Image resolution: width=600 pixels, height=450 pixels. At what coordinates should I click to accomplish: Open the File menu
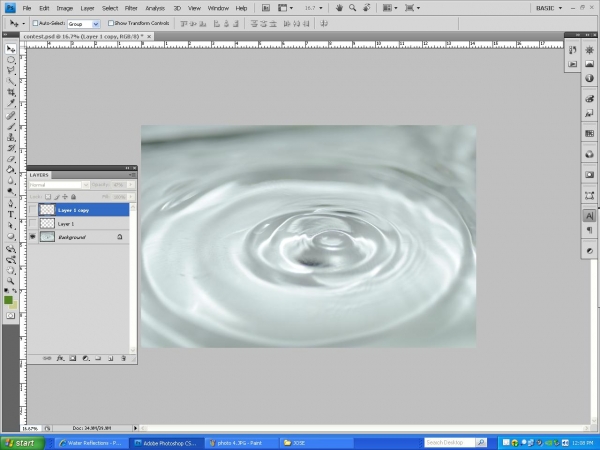(x=26, y=8)
